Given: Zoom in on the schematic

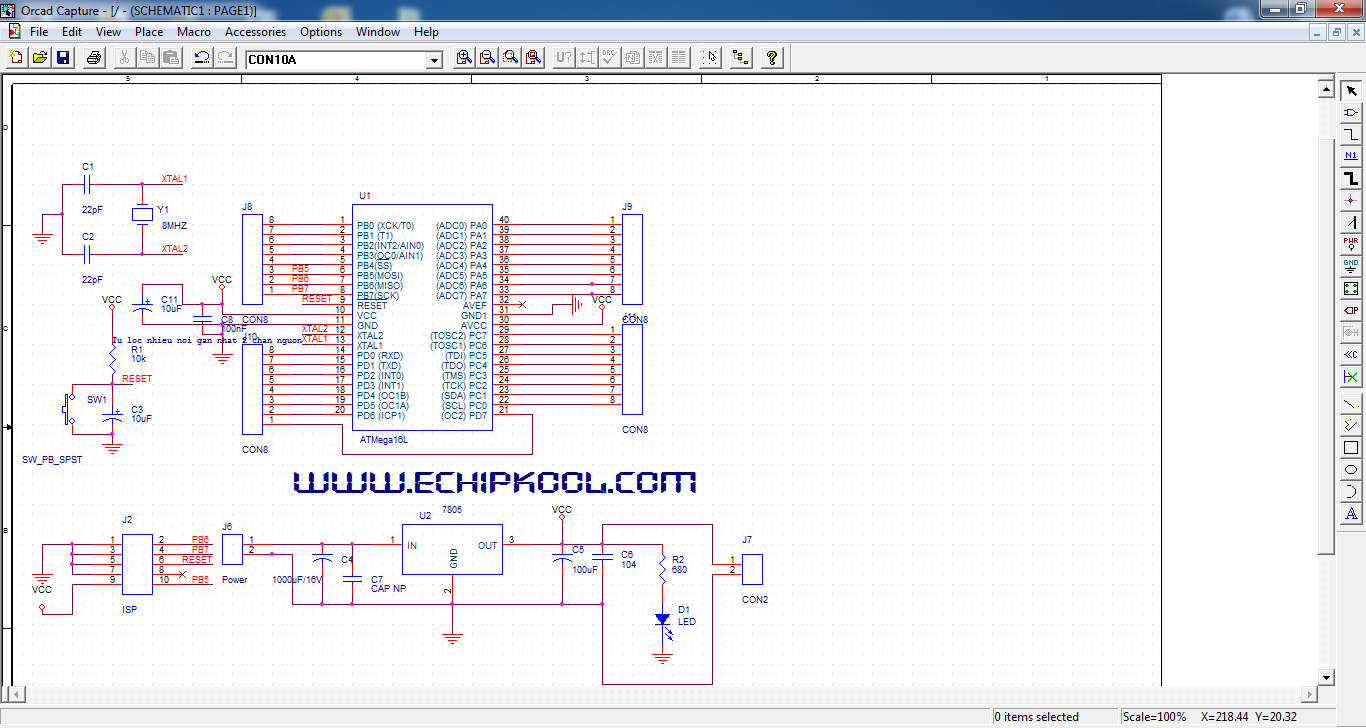Looking at the screenshot, I should pyautogui.click(x=464, y=58).
